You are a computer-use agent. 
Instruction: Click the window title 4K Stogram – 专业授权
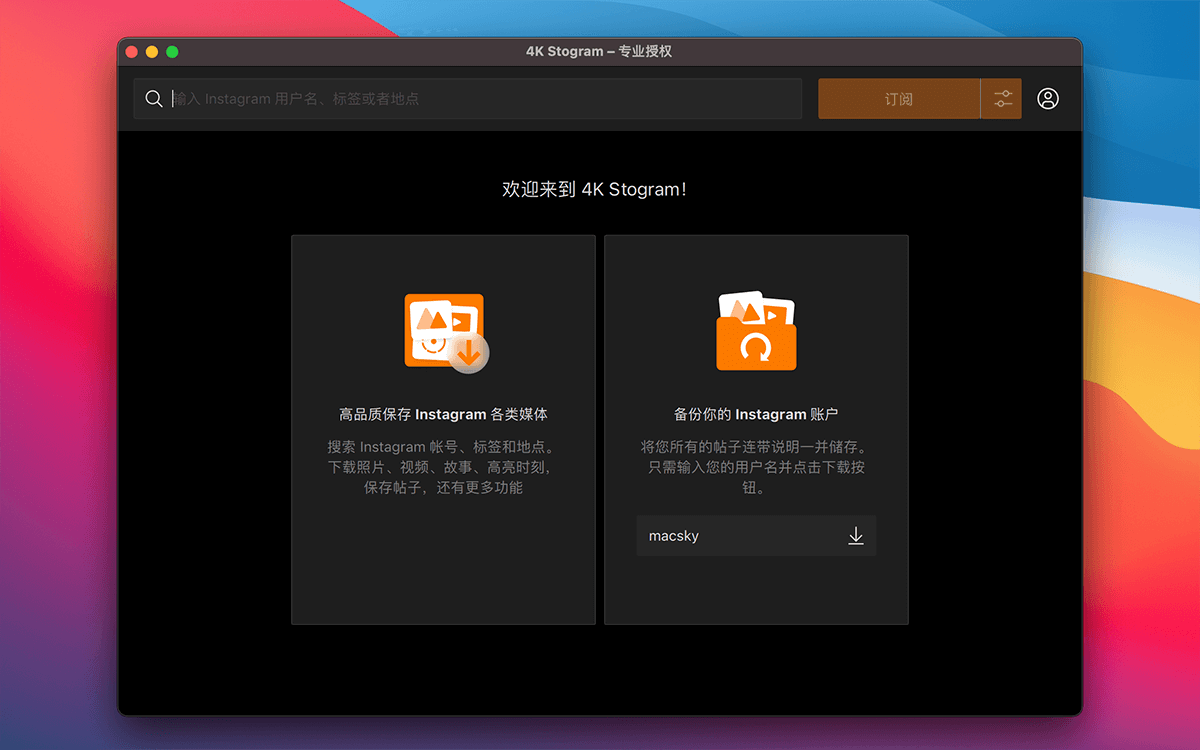[x=599, y=51]
